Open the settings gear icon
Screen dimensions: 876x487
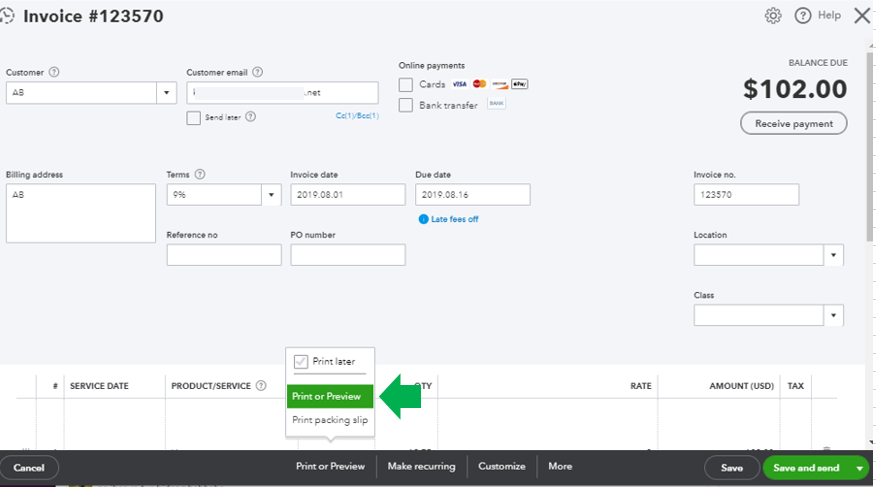click(x=773, y=16)
